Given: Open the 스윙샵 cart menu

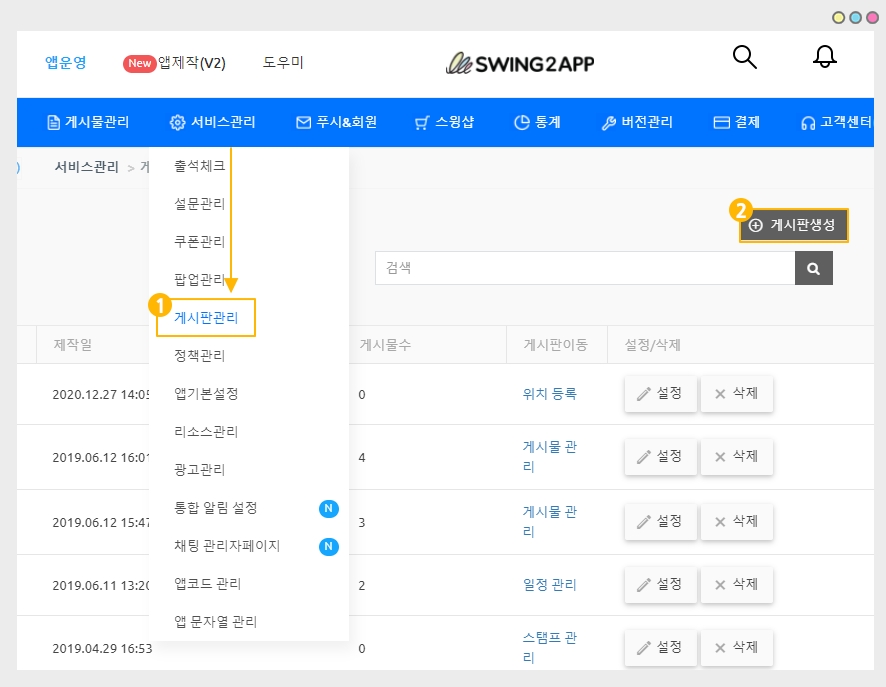Looking at the screenshot, I should tap(444, 122).
